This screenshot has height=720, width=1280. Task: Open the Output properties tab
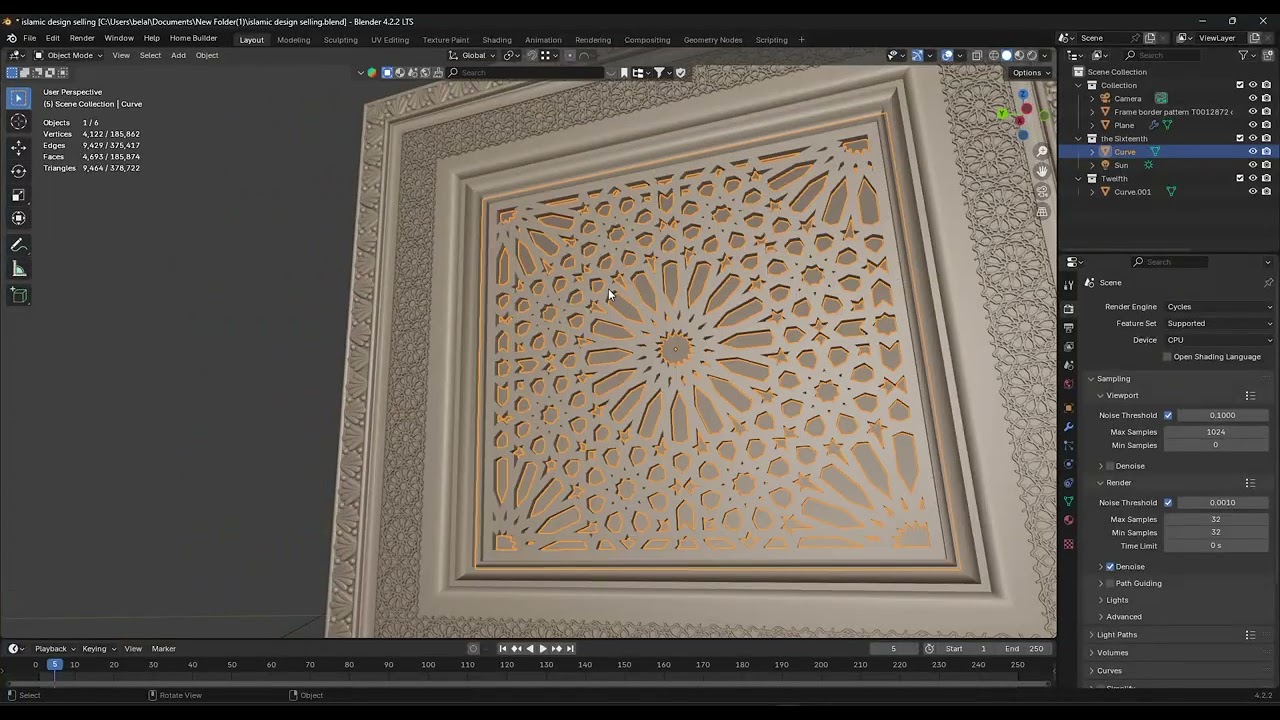pyautogui.click(x=1068, y=327)
